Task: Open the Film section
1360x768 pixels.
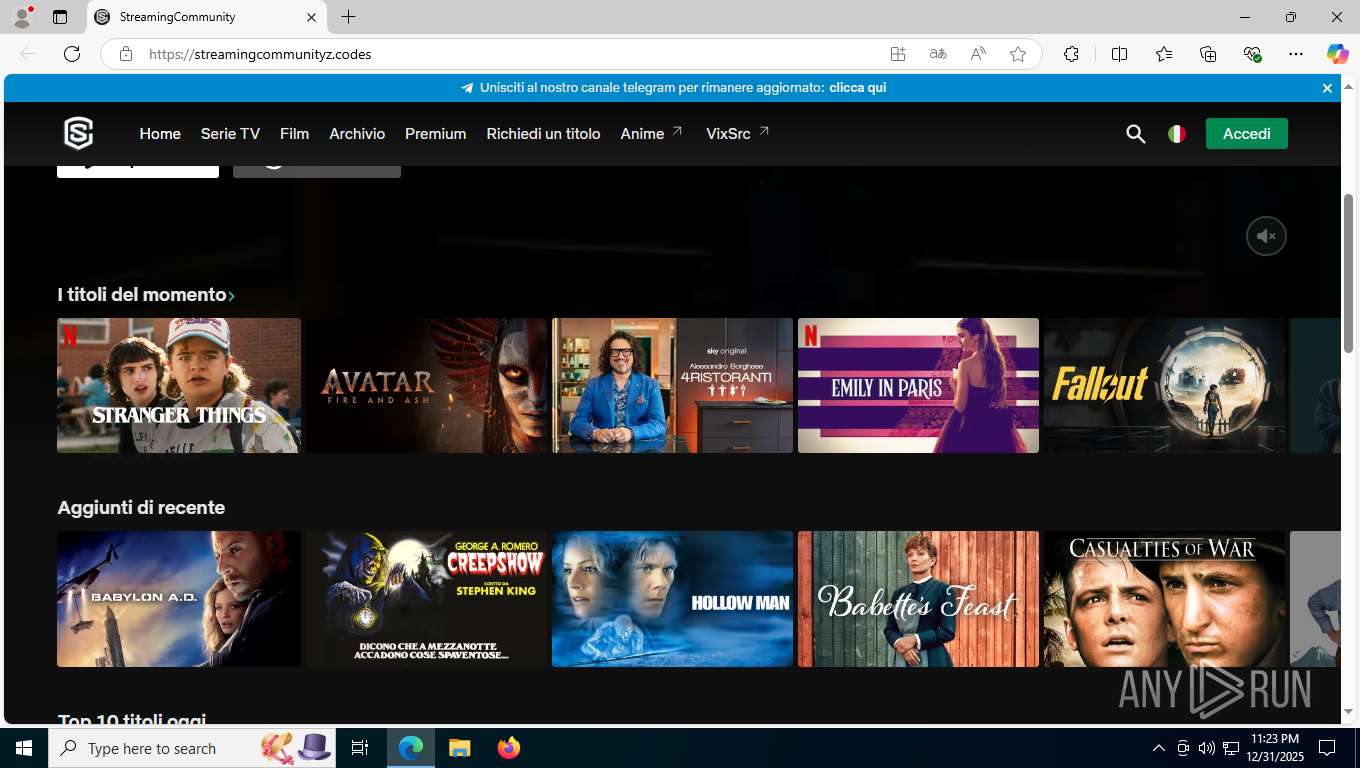Action: click(294, 134)
